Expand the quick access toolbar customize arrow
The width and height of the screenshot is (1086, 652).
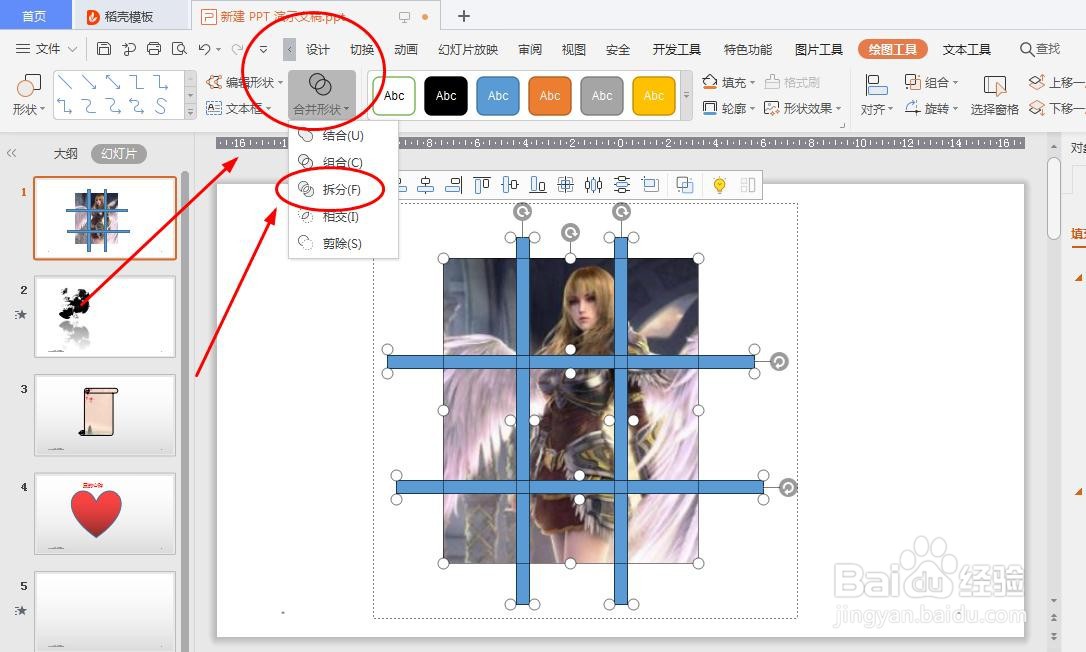263,49
